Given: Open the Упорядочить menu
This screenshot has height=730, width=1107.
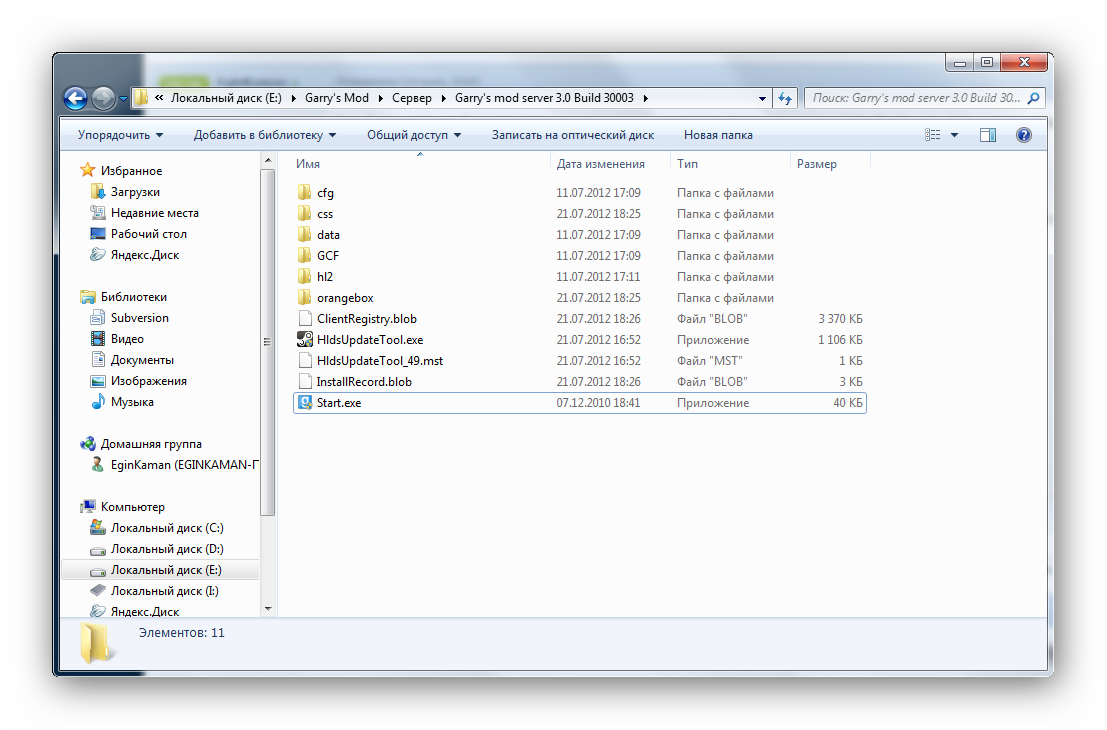Looking at the screenshot, I should click(x=120, y=135).
